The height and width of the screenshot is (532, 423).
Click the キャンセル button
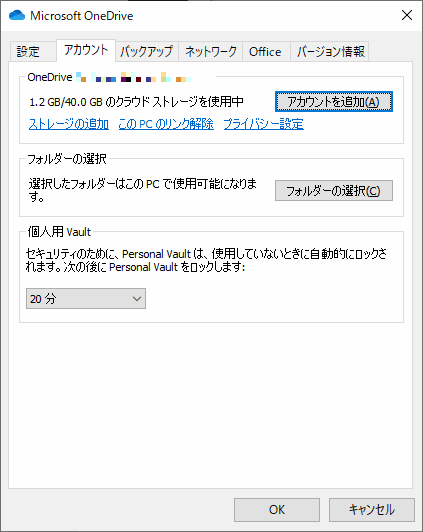click(x=372, y=510)
